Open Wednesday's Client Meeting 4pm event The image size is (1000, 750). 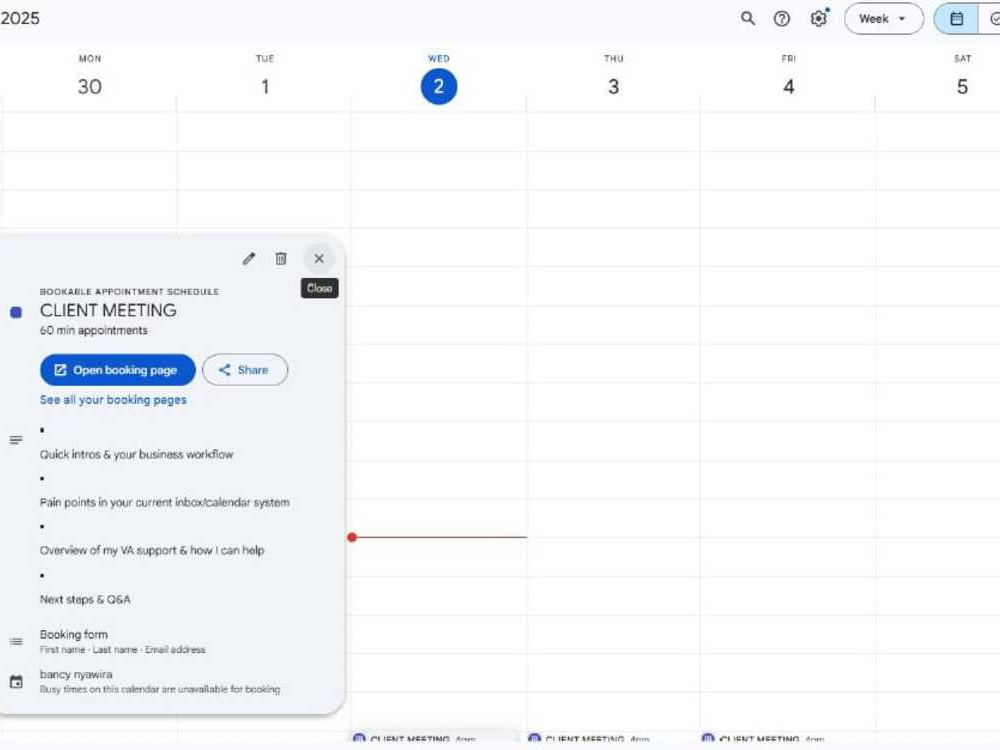point(438,737)
